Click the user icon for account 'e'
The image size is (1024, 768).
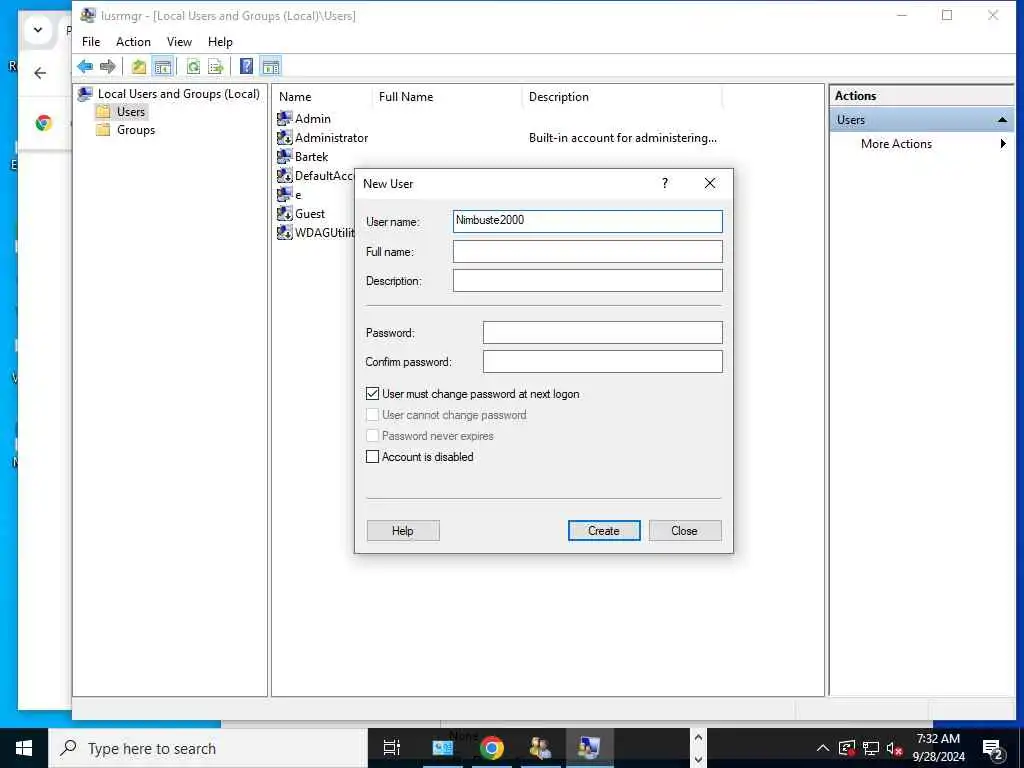click(x=284, y=194)
